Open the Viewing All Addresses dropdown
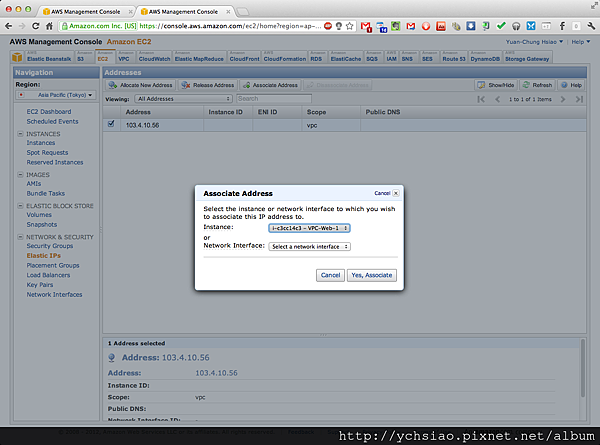 184,99
